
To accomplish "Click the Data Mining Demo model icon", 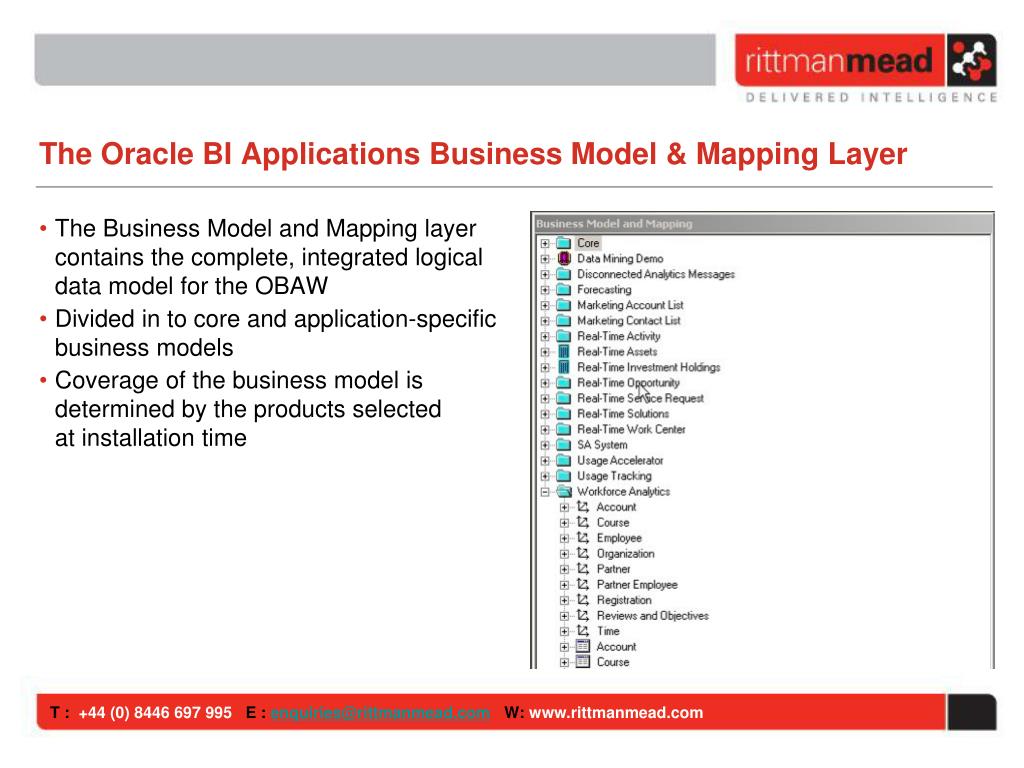I will 564,259.
